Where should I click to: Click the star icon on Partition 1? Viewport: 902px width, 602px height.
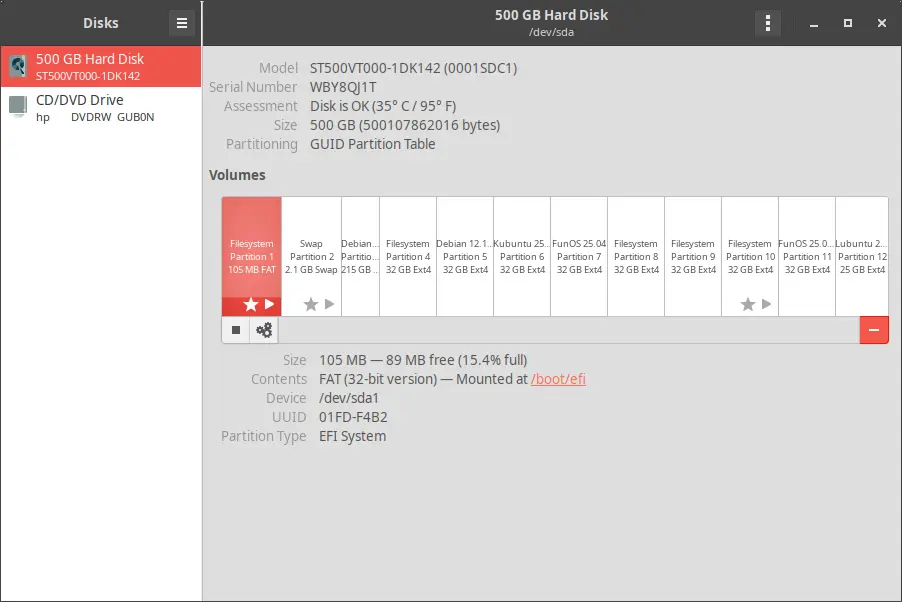tap(251, 304)
